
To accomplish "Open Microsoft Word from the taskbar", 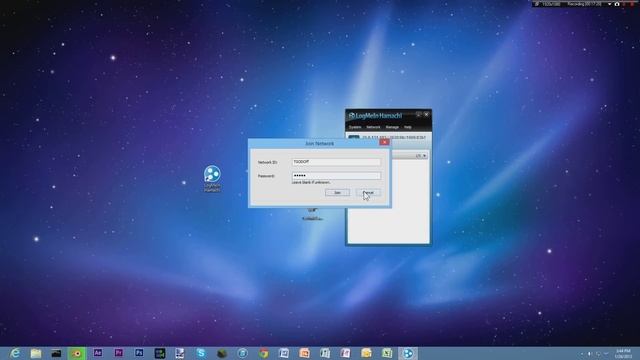I will [x=284, y=353].
